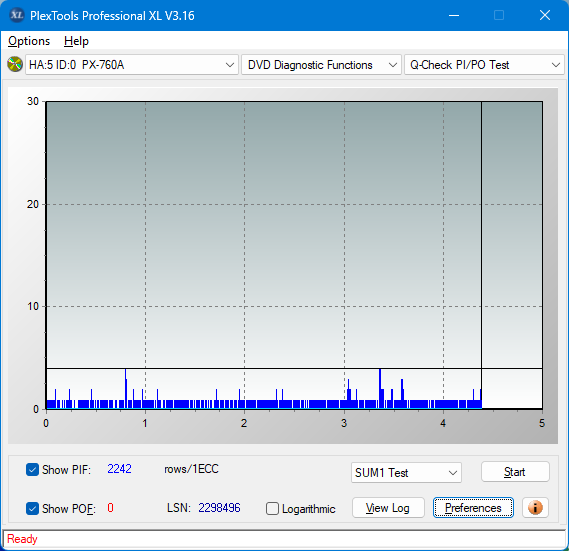The image size is (569, 551).
Task: Click the disc drive icon beside PX-760A
Action: [x=15, y=65]
